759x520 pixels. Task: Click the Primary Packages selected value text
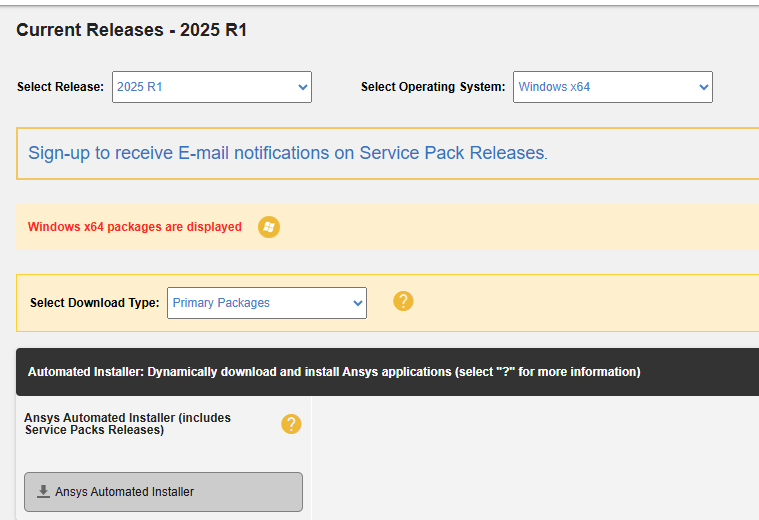(x=221, y=303)
